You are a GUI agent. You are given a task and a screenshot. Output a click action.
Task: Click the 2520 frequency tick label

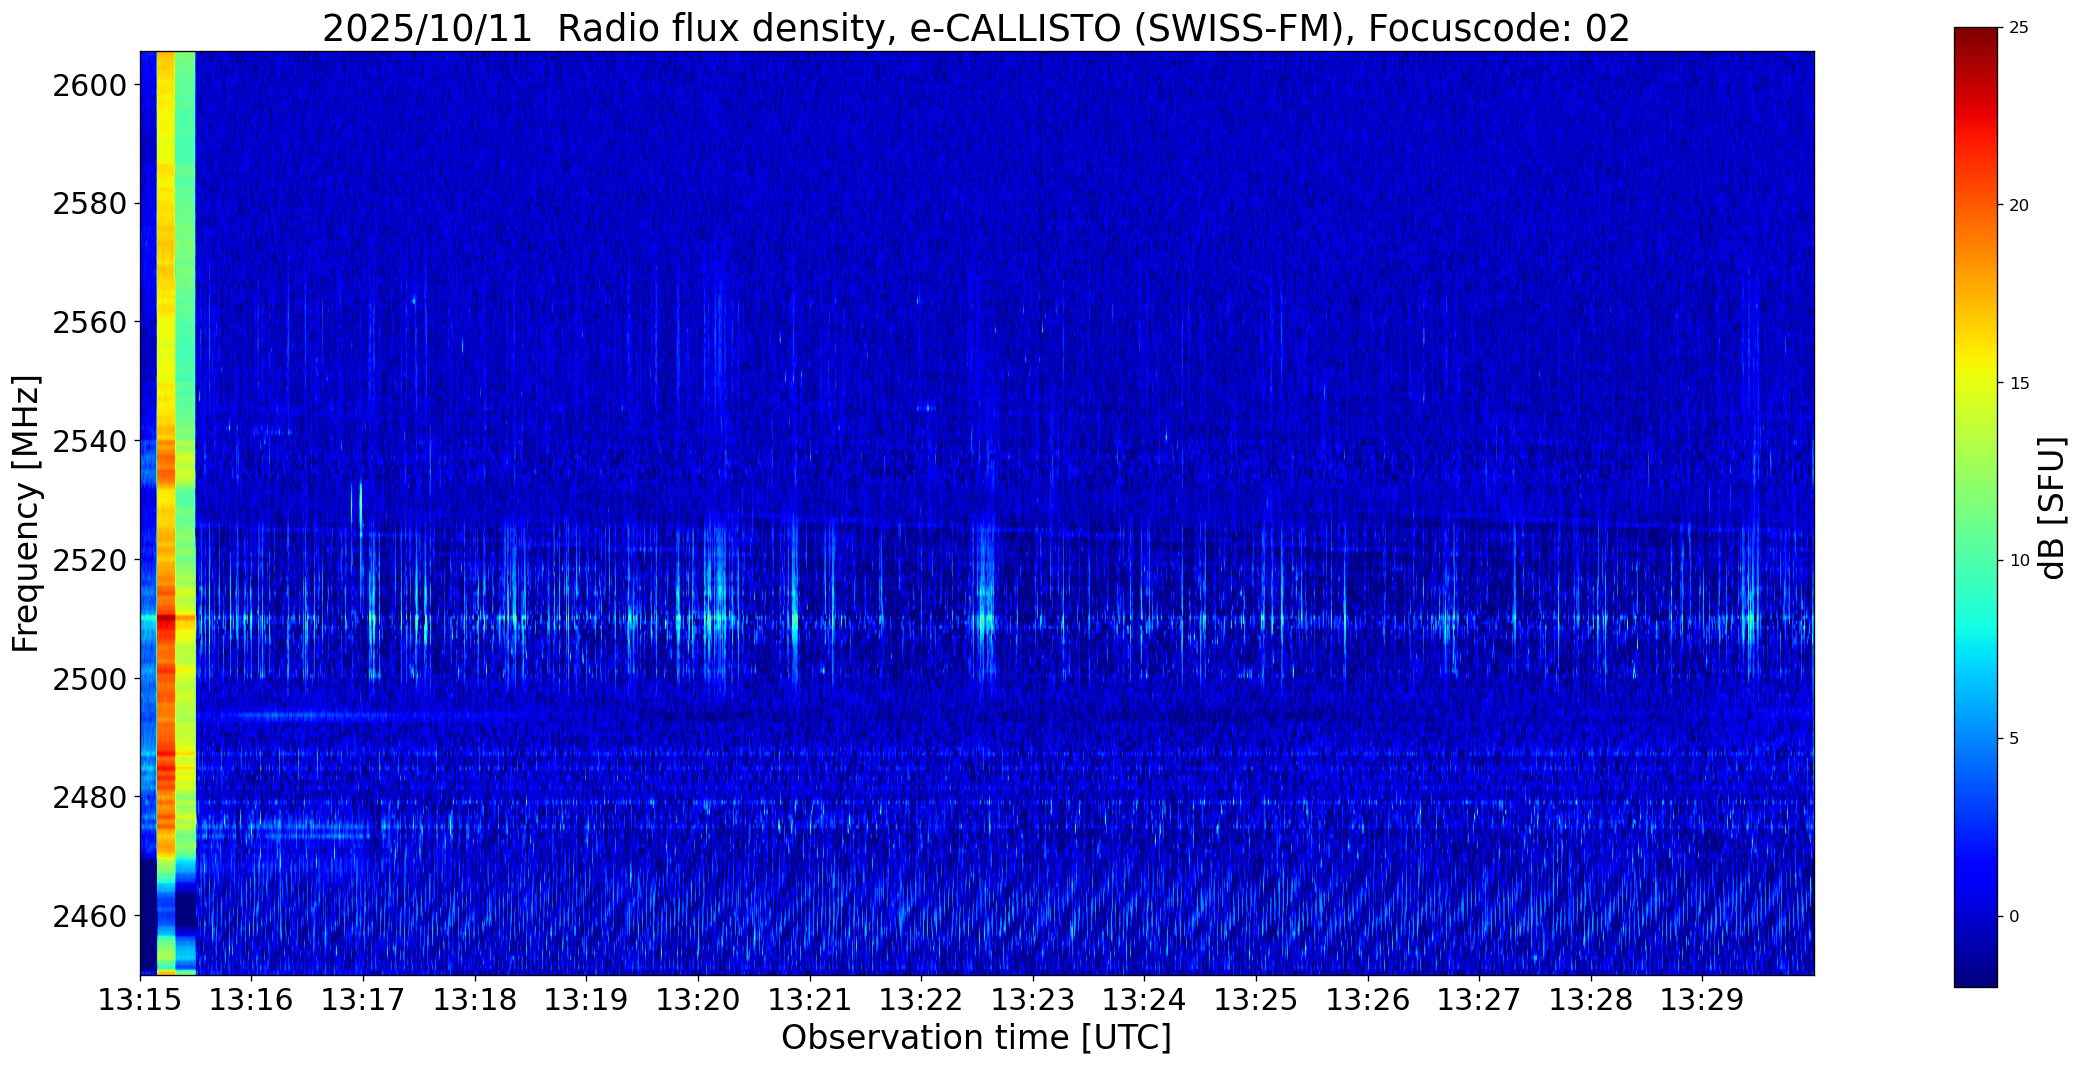90,560
